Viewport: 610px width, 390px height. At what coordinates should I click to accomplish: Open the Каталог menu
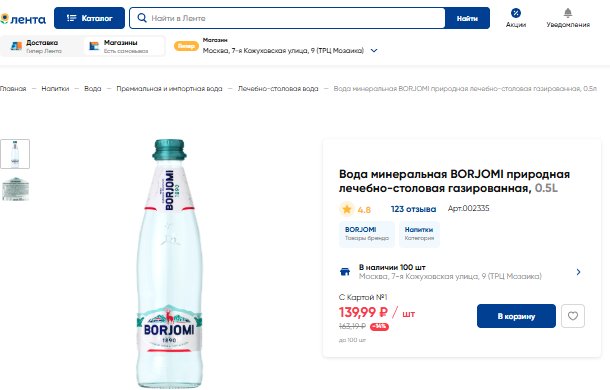(89, 18)
